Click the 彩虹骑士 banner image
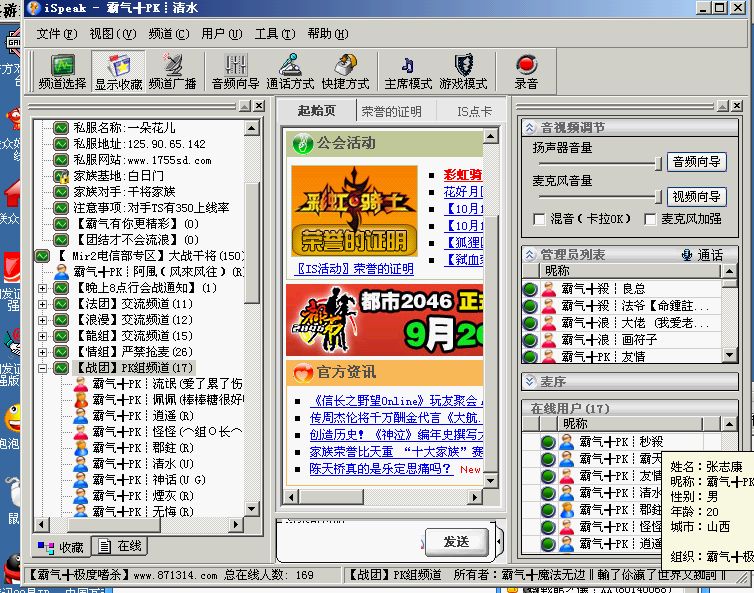Screen dimensions: 754x593 point(354,211)
